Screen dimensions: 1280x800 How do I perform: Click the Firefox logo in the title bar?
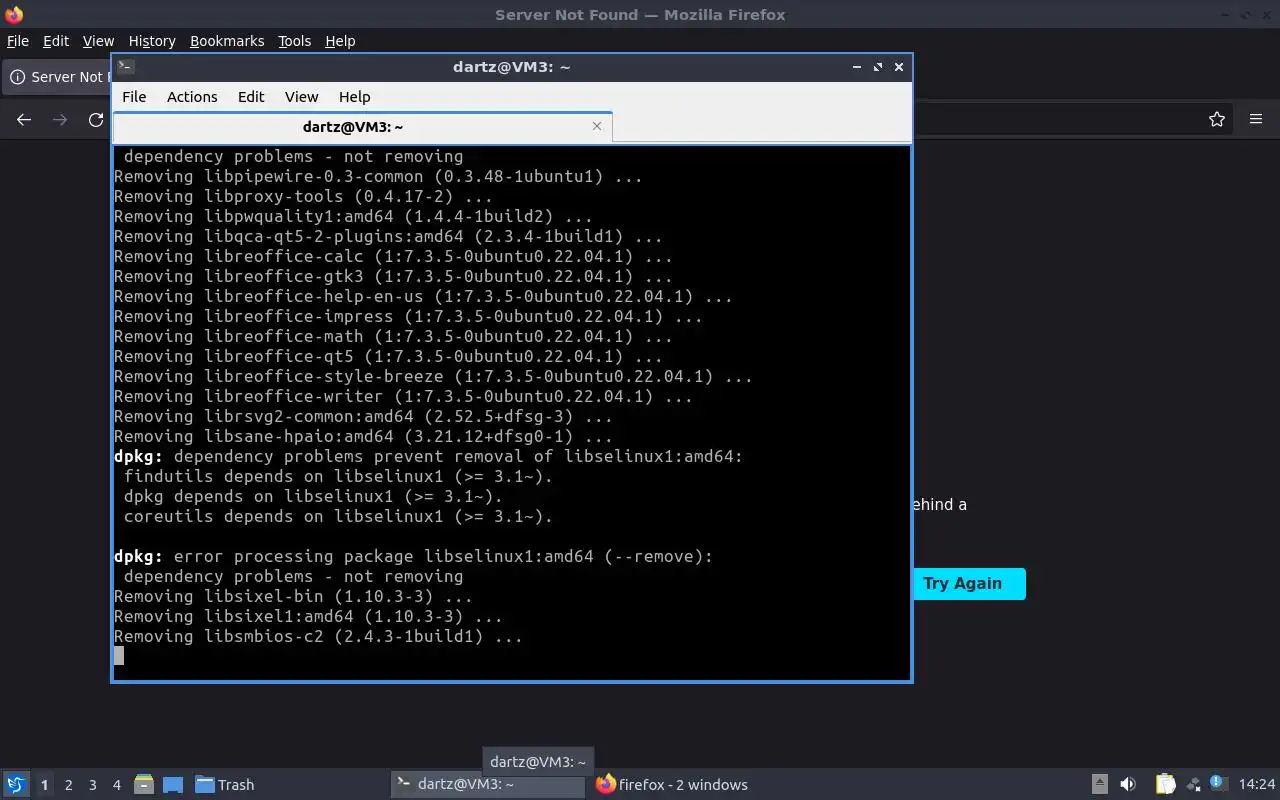14,14
